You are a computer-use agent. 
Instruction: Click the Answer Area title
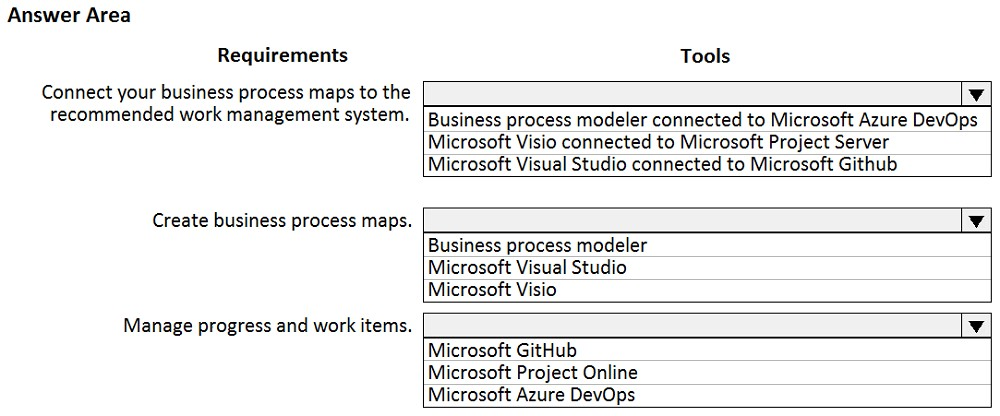(x=69, y=15)
